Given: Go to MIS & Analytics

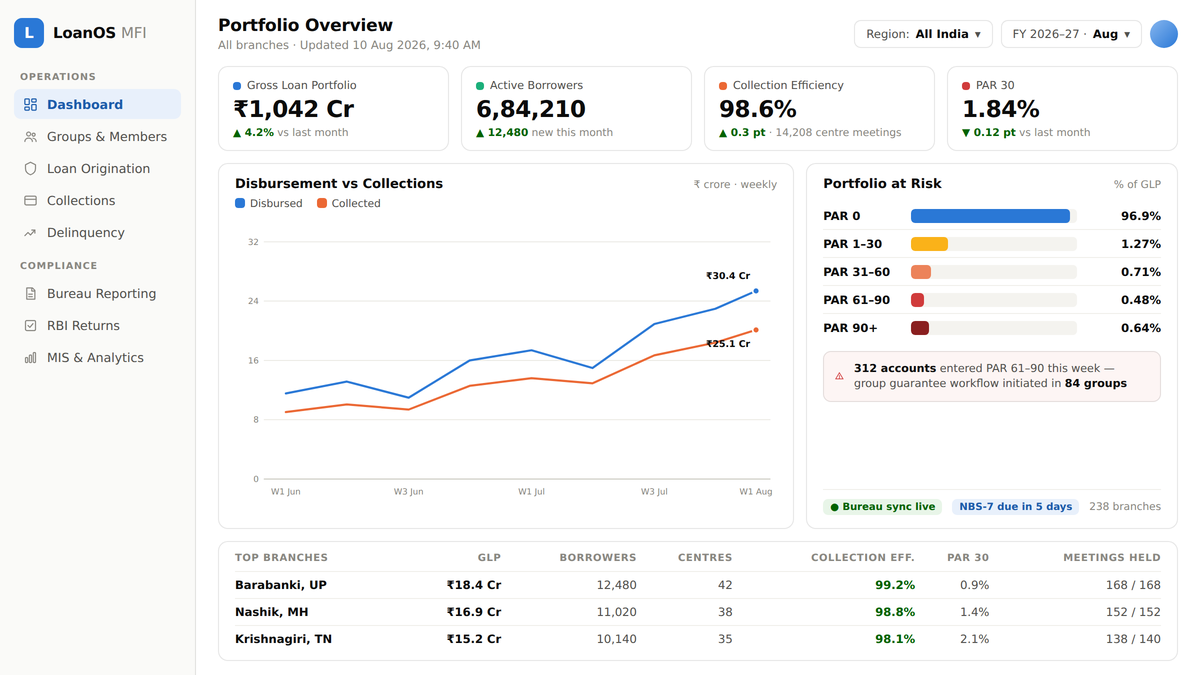Looking at the screenshot, I should click(x=97, y=358).
